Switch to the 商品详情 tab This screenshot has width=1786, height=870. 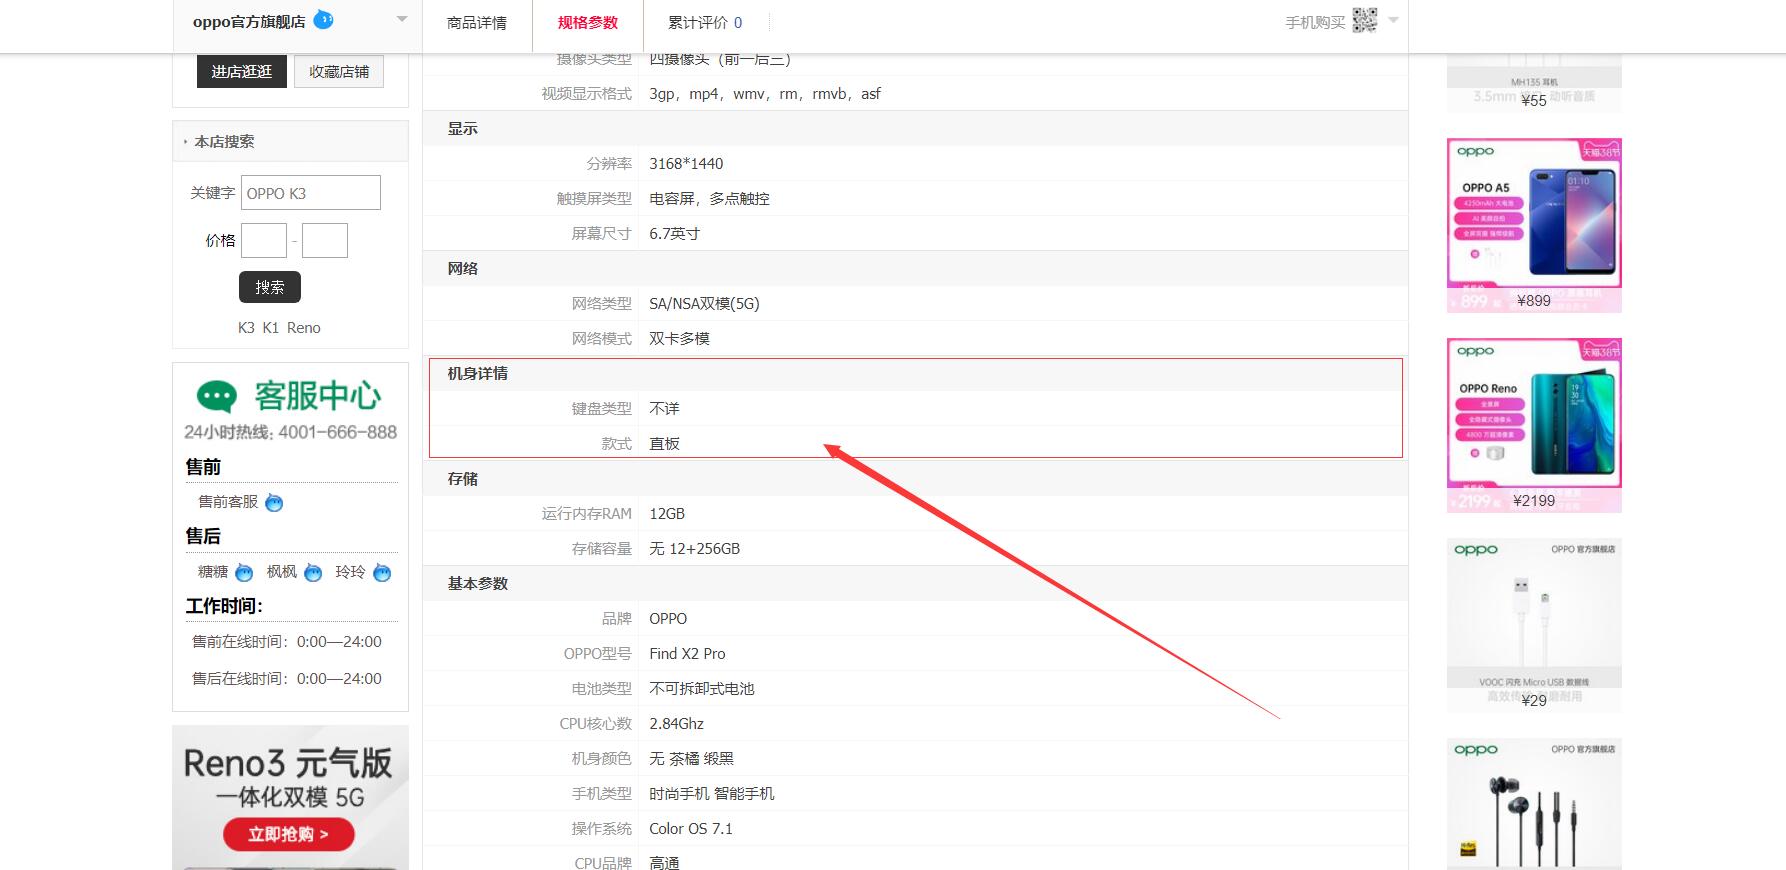(x=477, y=23)
